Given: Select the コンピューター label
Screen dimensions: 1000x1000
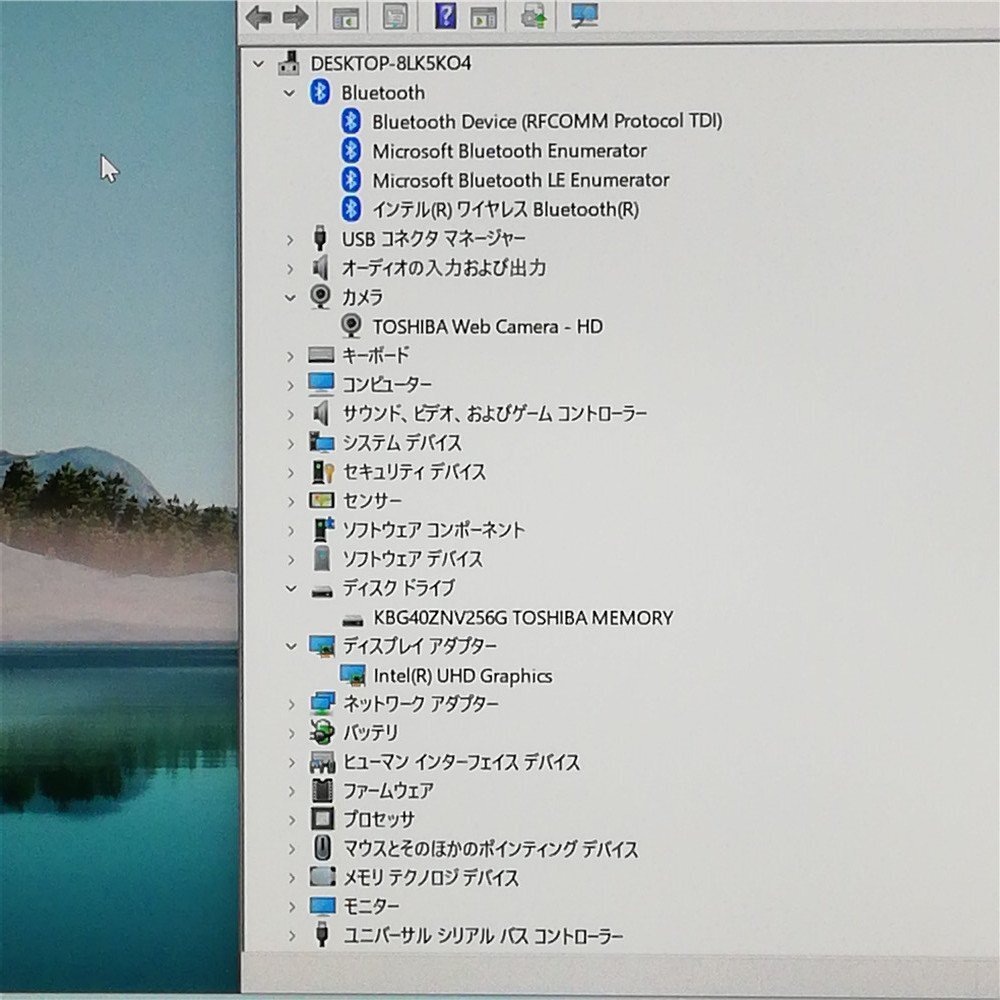Looking at the screenshot, I should coord(387,384).
